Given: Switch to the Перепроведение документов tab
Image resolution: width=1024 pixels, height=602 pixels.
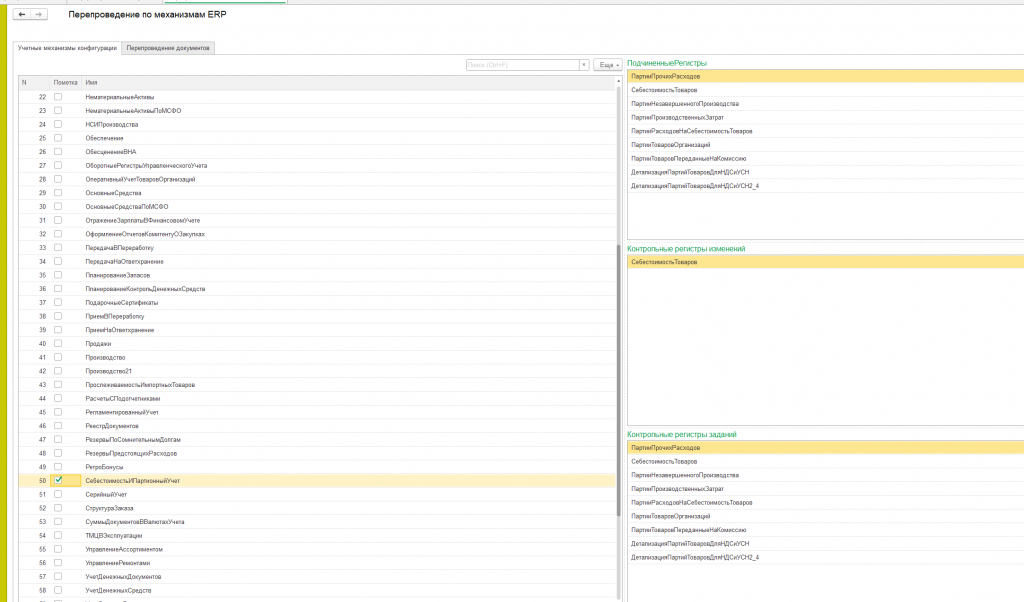Looking at the screenshot, I should tap(168, 48).
